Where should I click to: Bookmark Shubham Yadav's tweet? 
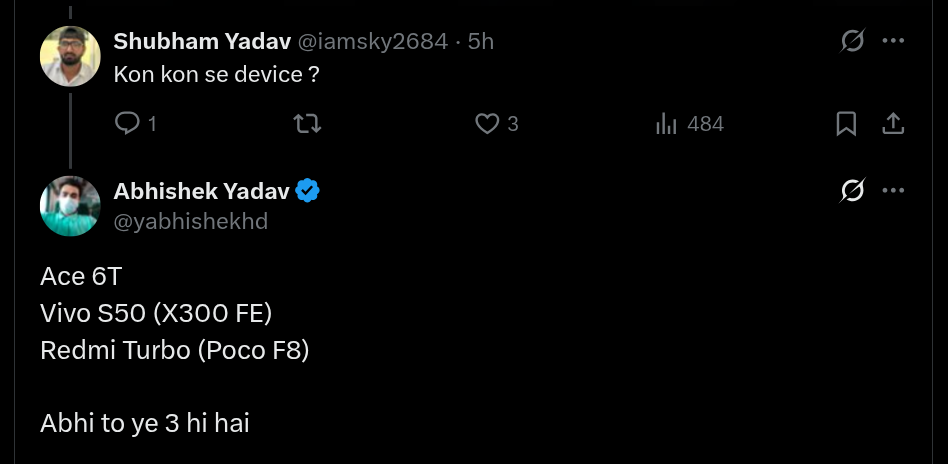(846, 124)
